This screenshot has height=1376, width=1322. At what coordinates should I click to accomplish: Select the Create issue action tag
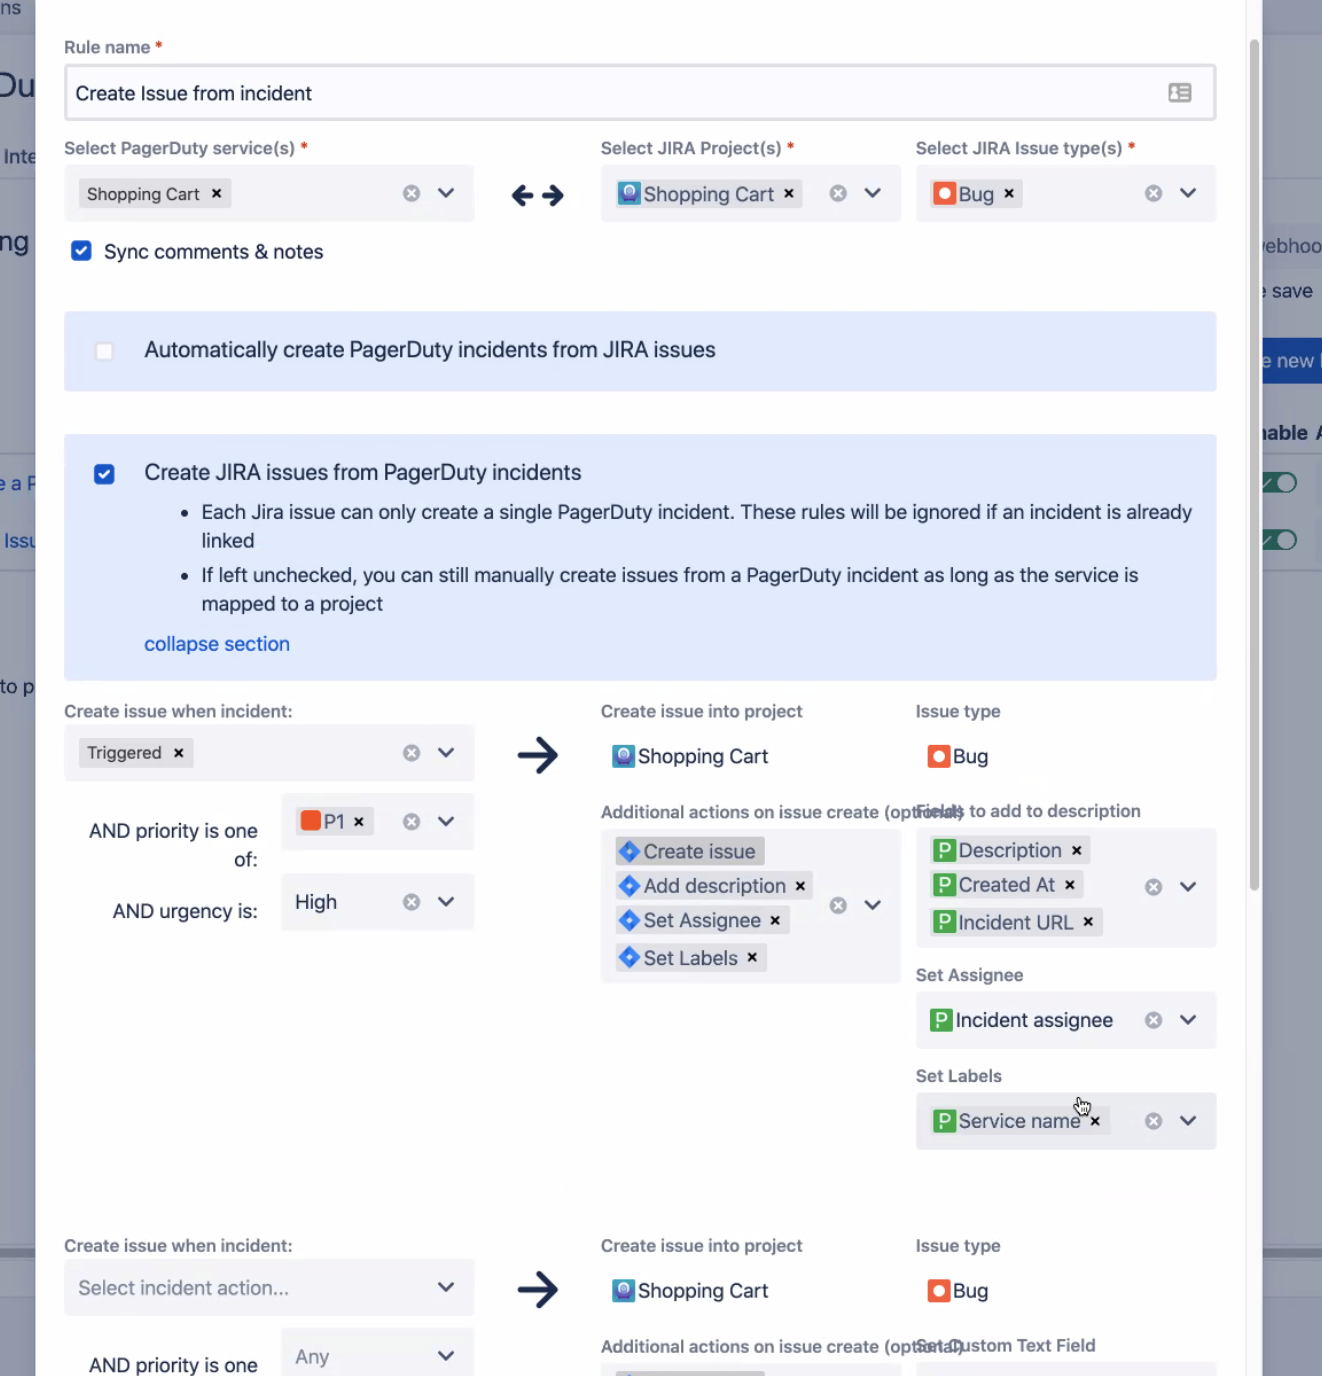[690, 852]
